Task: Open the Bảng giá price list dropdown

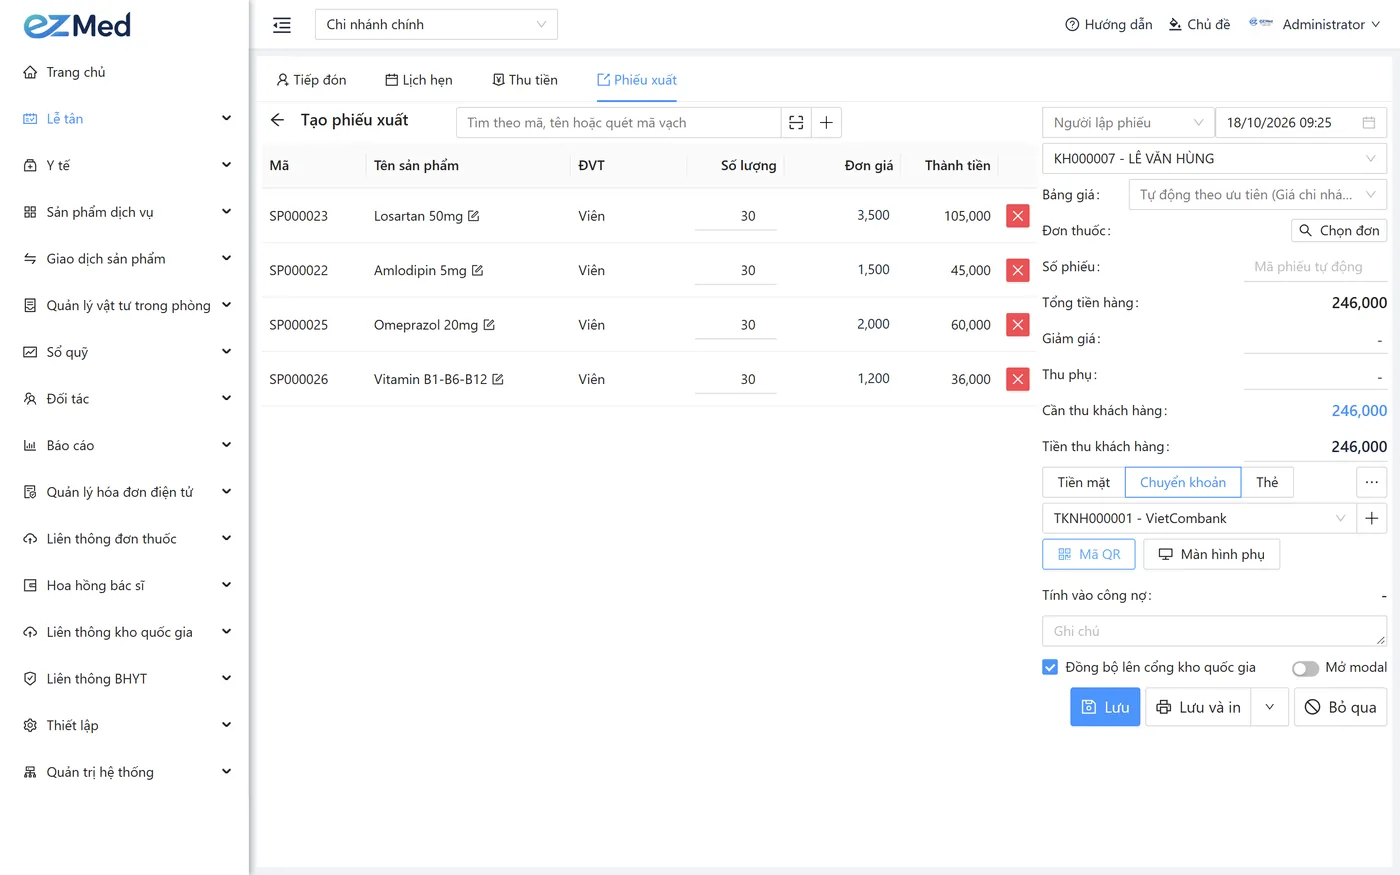Action: click(x=1257, y=195)
